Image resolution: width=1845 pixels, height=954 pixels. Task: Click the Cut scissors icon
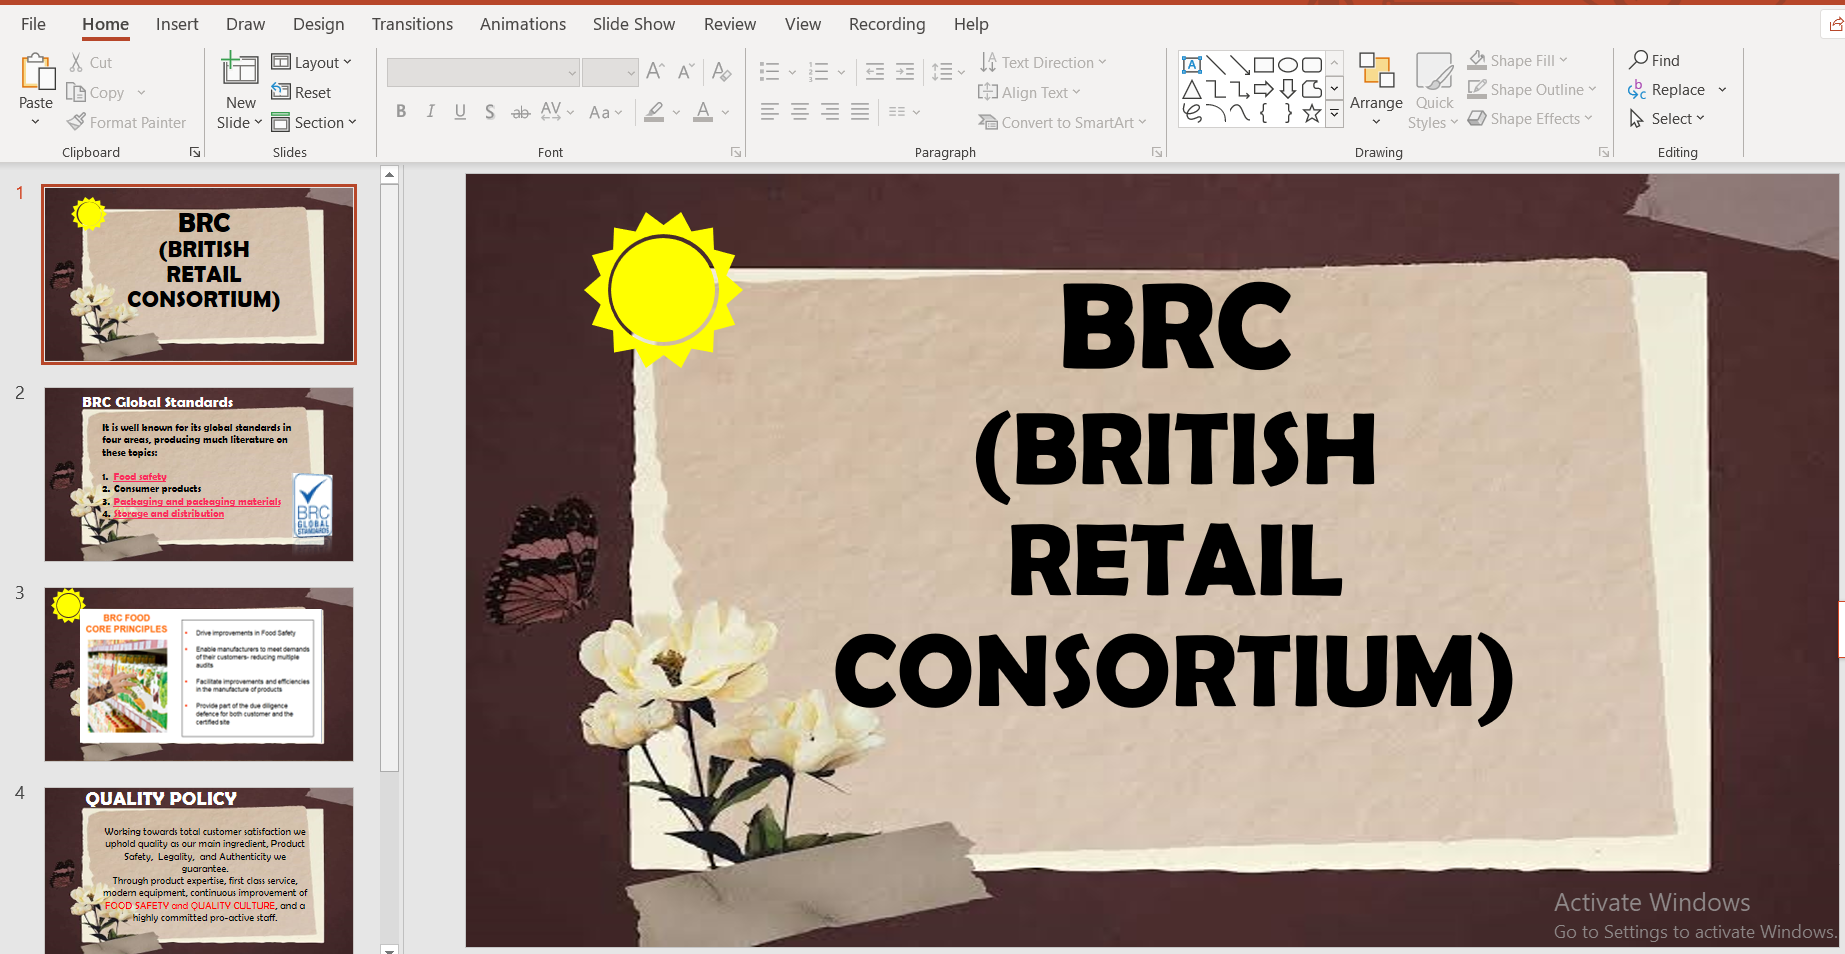(77, 62)
